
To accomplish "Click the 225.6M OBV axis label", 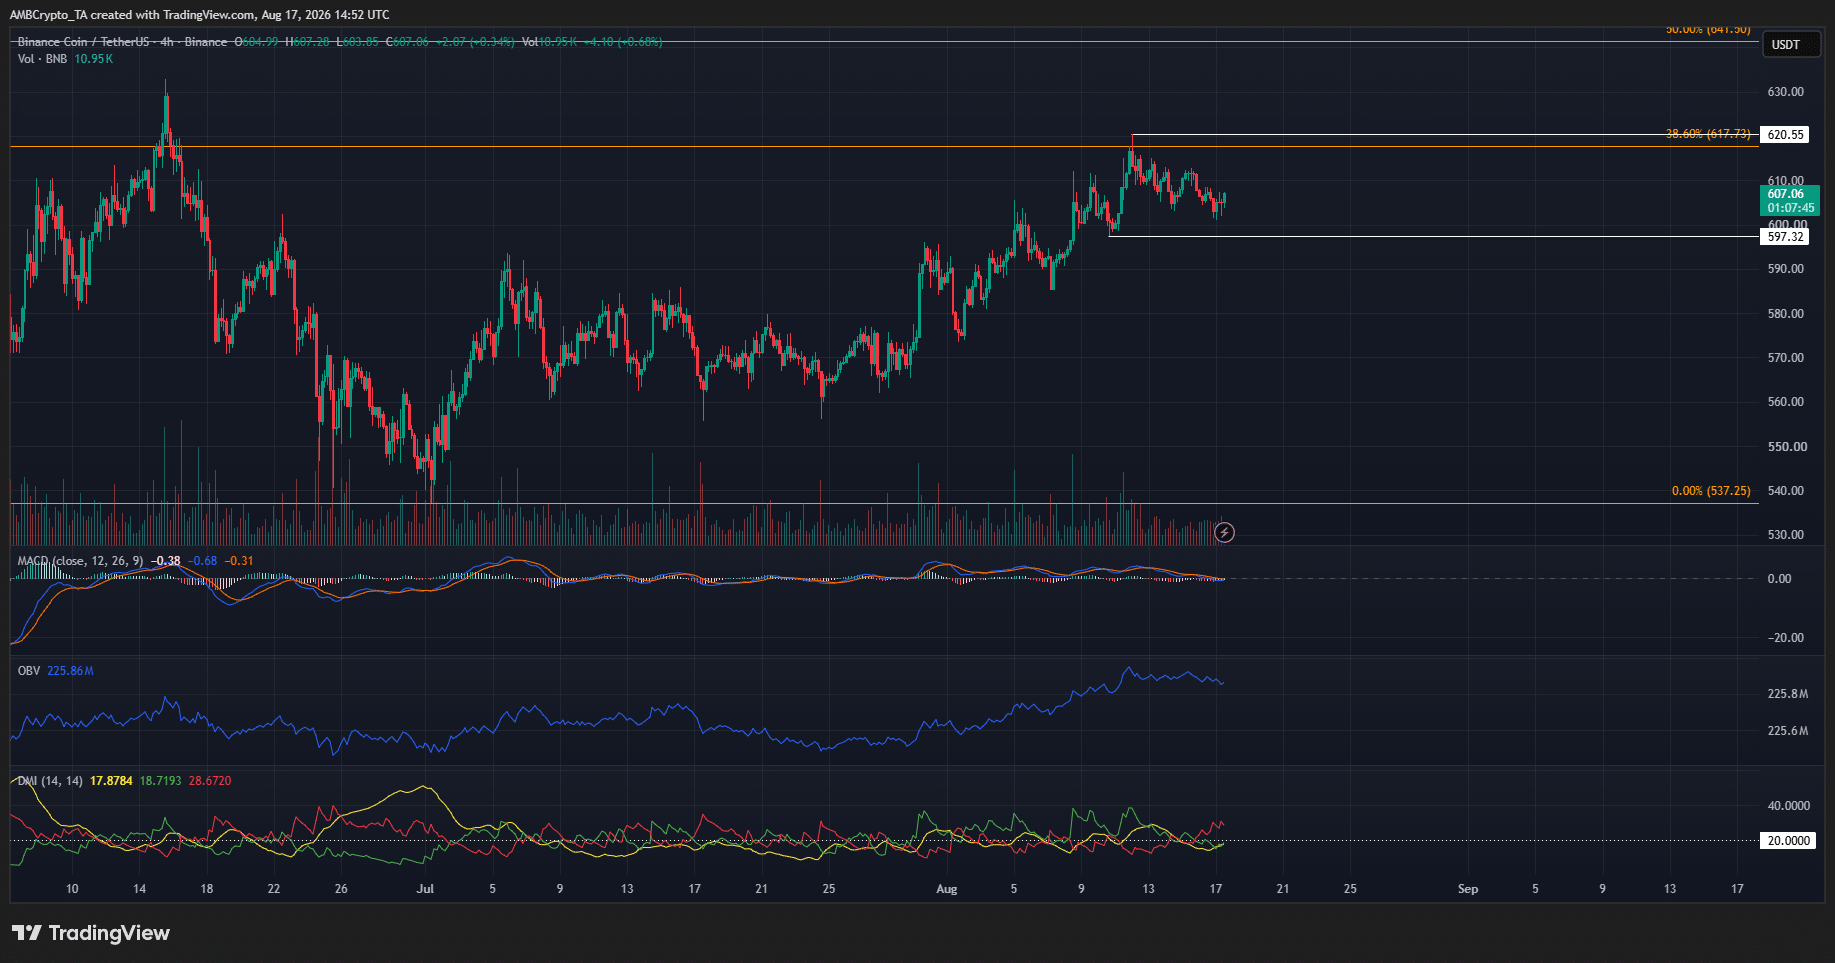I will (x=1788, y=731).
